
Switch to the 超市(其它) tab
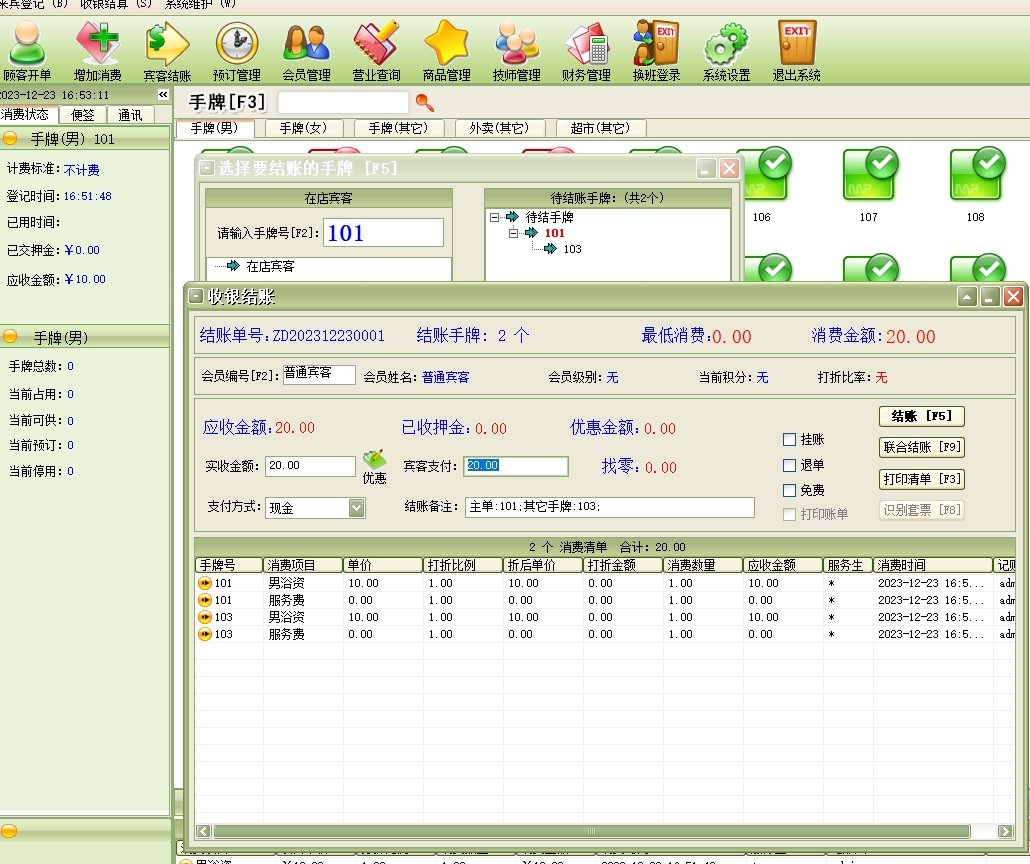[x=600, y=128]
